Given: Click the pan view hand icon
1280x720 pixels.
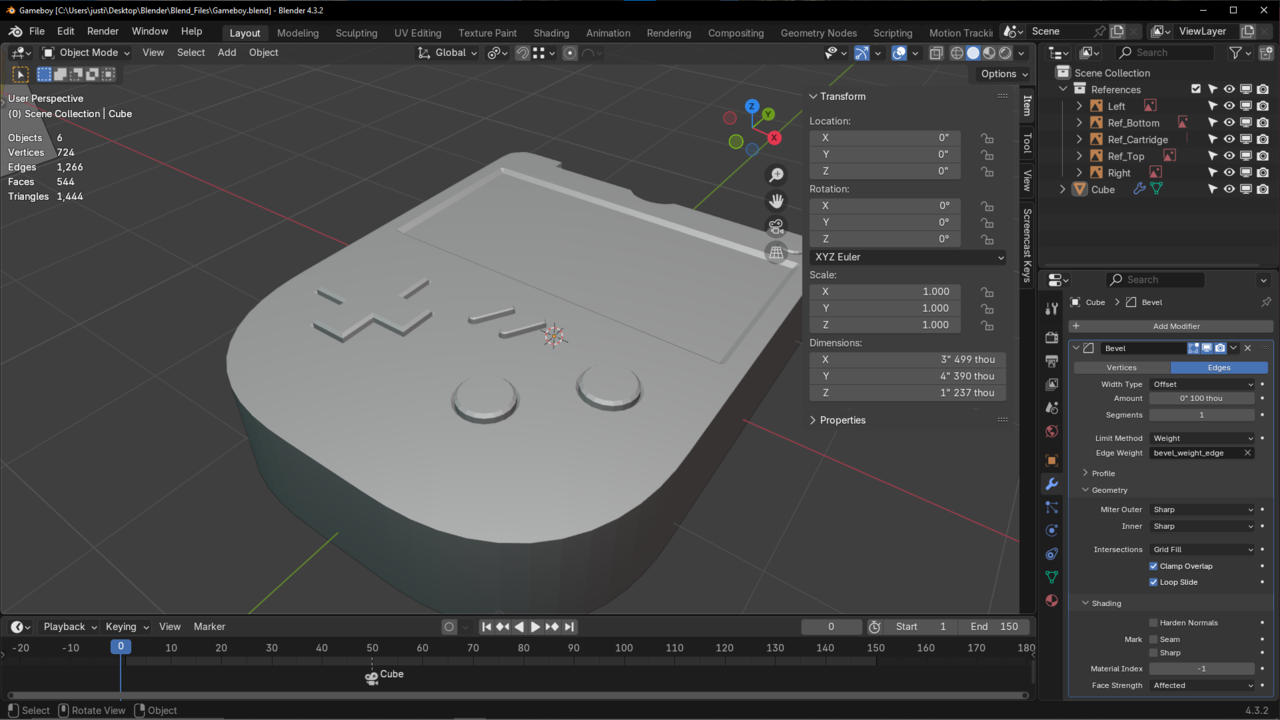Looking at the screenshot, I should click(776, 201).
